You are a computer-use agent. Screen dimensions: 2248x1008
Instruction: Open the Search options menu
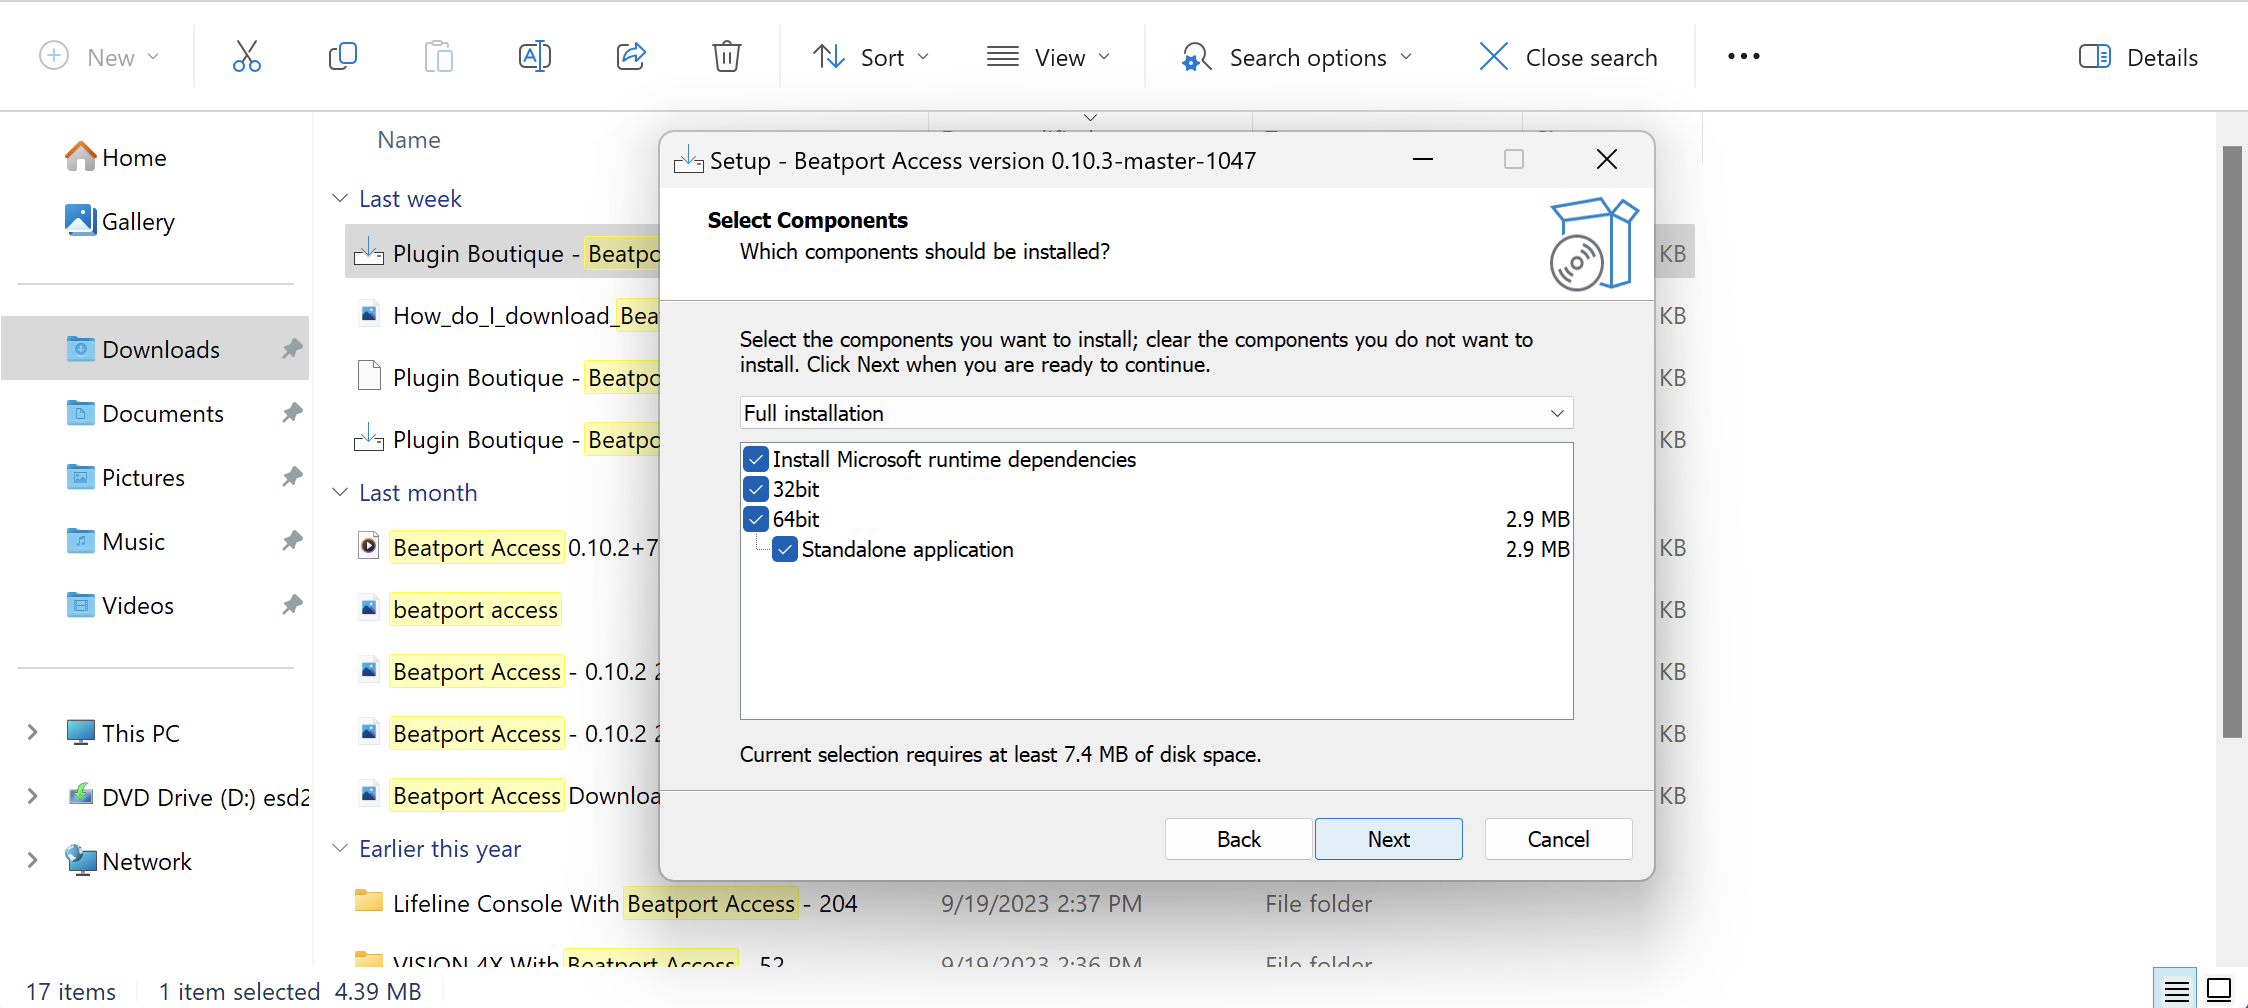tap(1297, 57)
